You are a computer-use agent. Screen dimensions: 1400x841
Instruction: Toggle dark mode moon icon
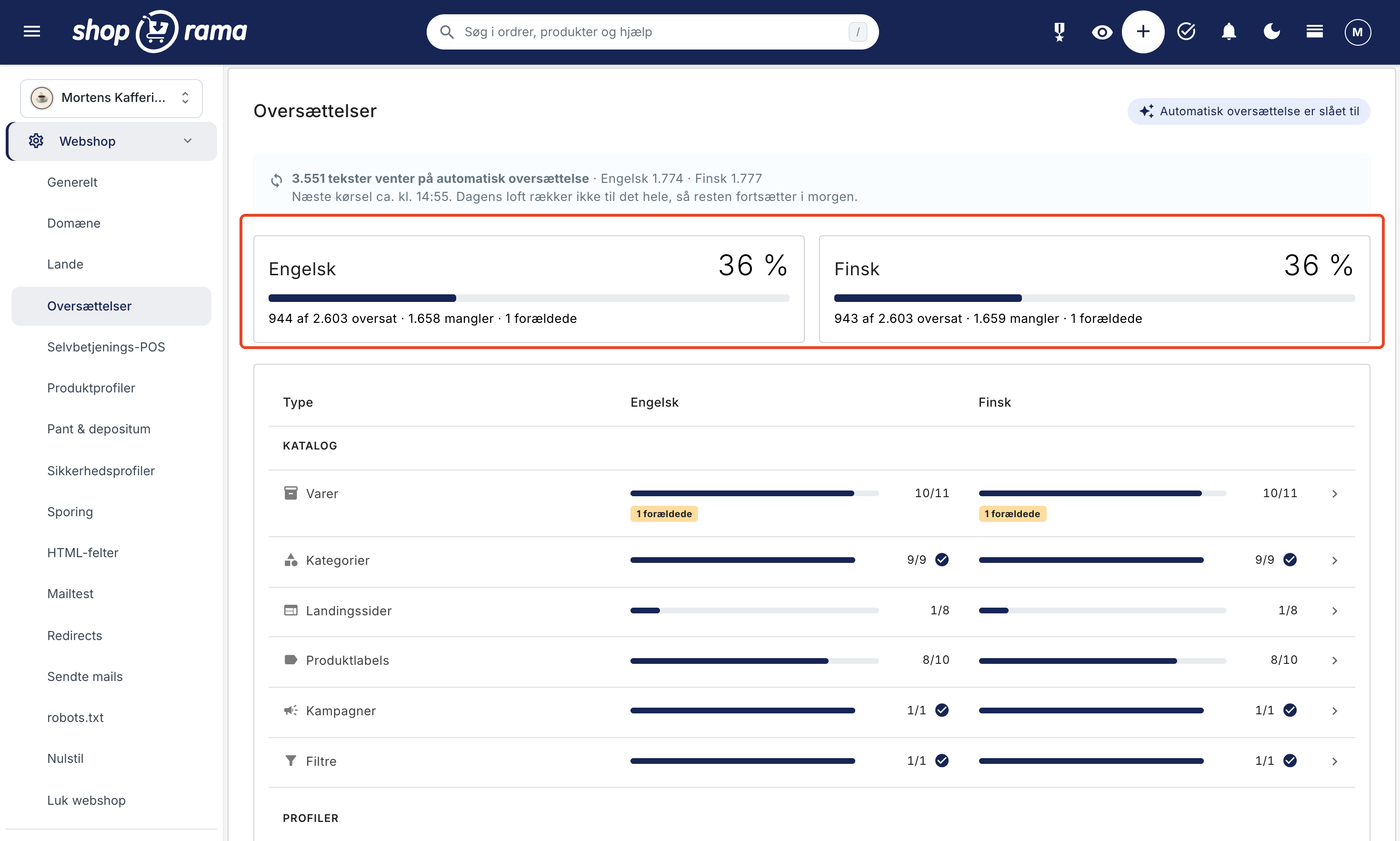[x=1272, y=32]
